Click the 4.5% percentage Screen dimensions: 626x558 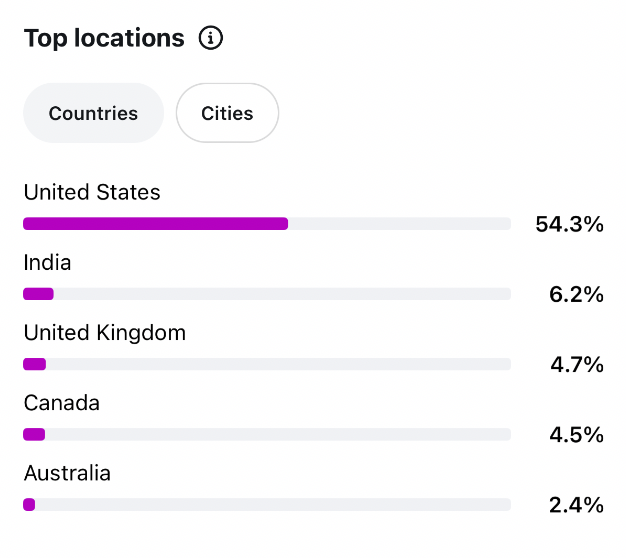pos(576,435)
